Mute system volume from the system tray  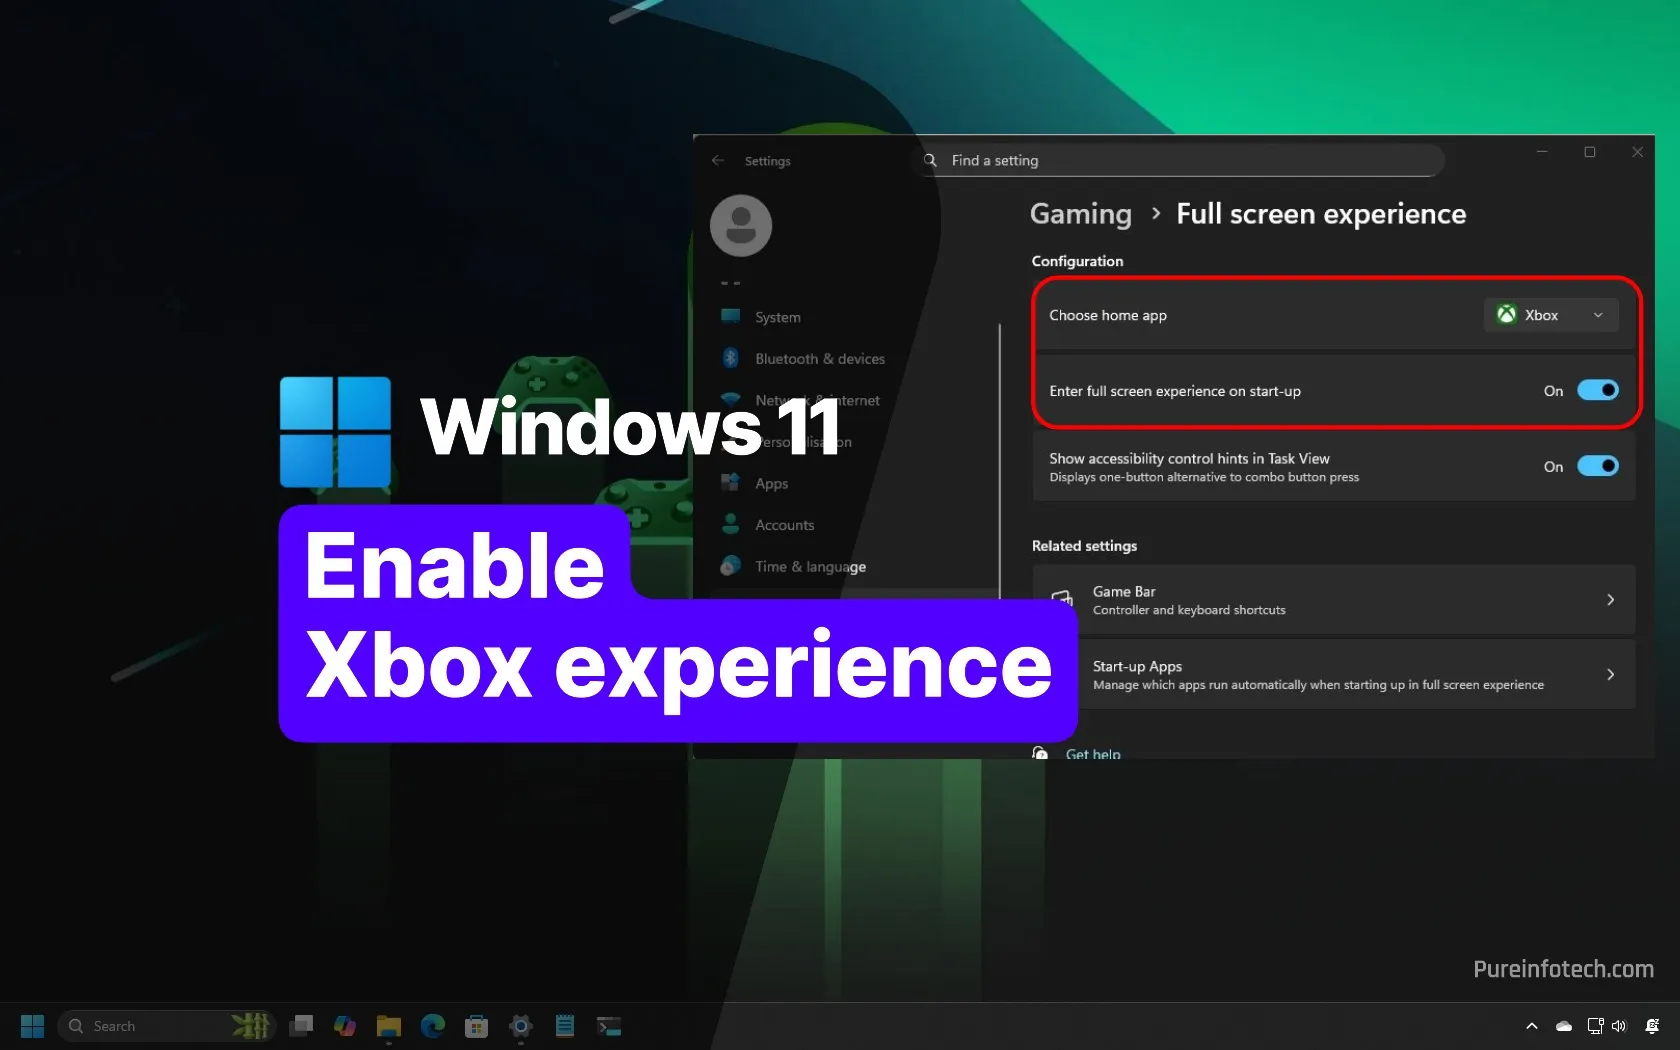(x=1620, y=1025)
